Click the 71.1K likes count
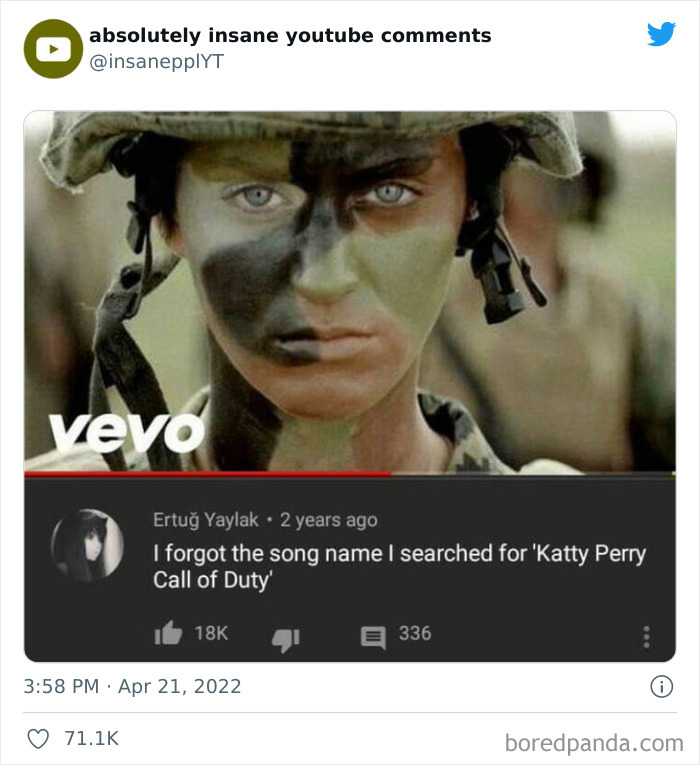Screen dimensions: 700x765 click(x=91, y=739)
